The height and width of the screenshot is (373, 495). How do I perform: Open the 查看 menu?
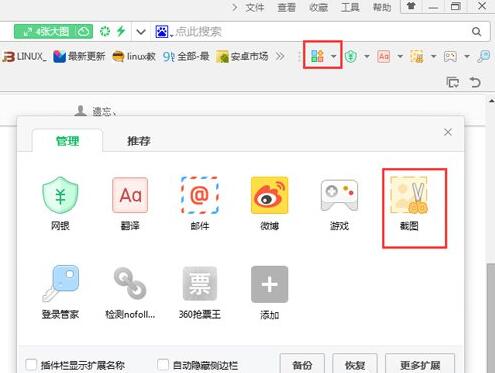[287, 7]
